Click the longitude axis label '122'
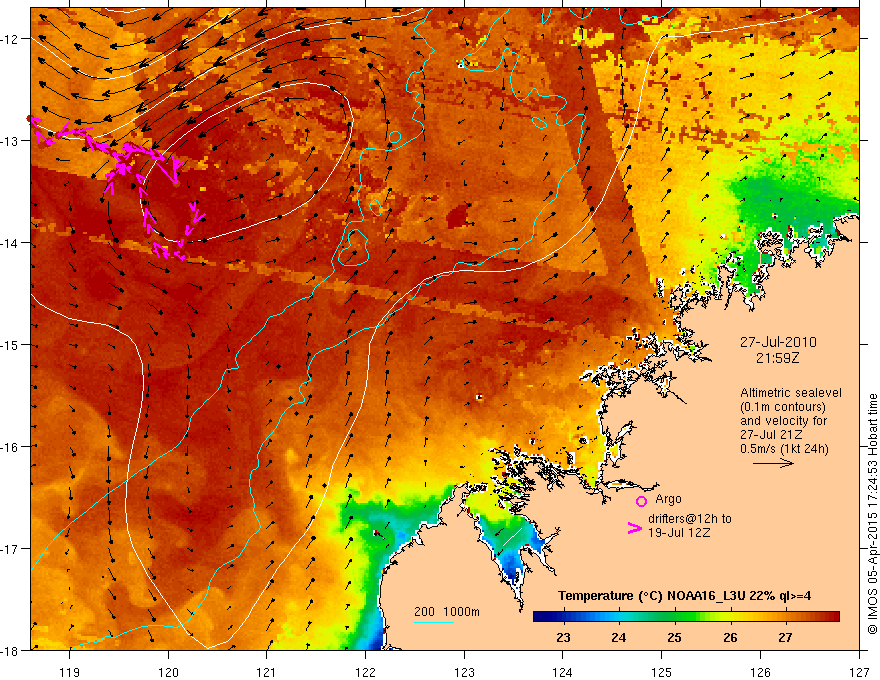 click(365, 672)
